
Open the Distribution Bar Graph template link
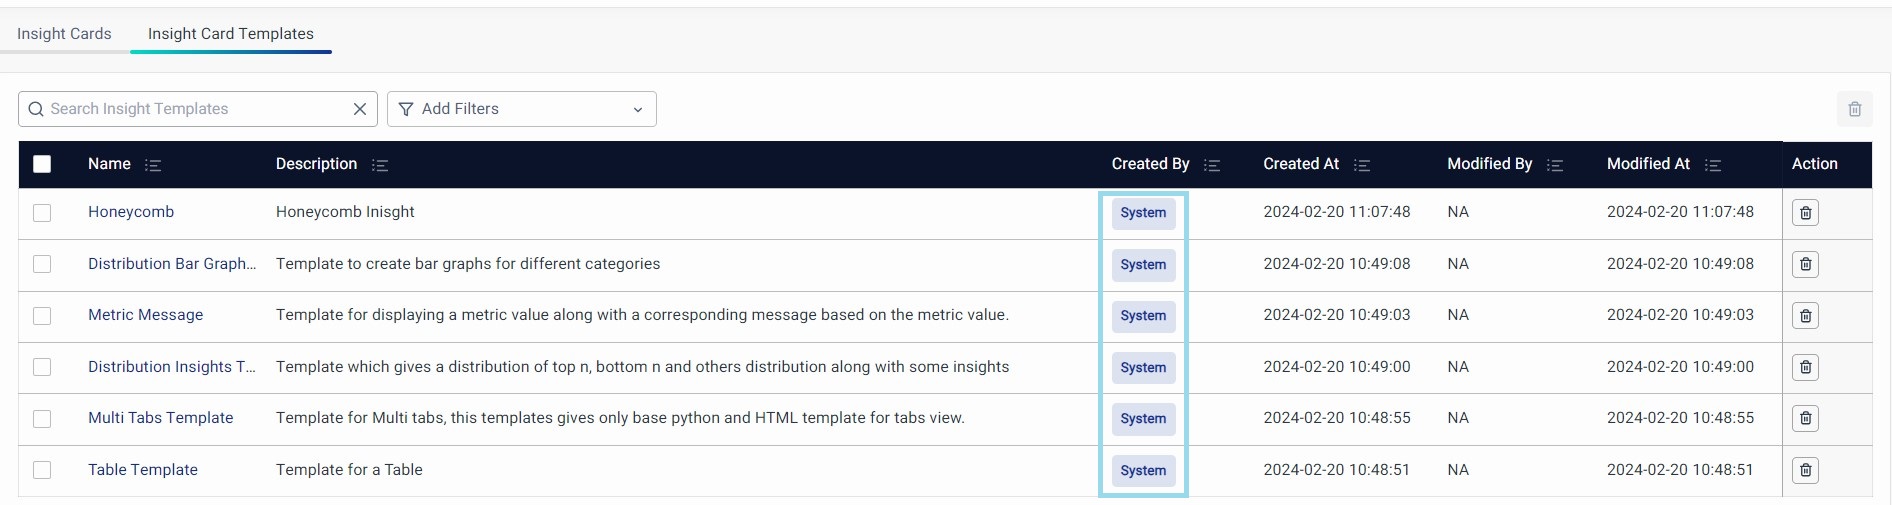(171, 264)
